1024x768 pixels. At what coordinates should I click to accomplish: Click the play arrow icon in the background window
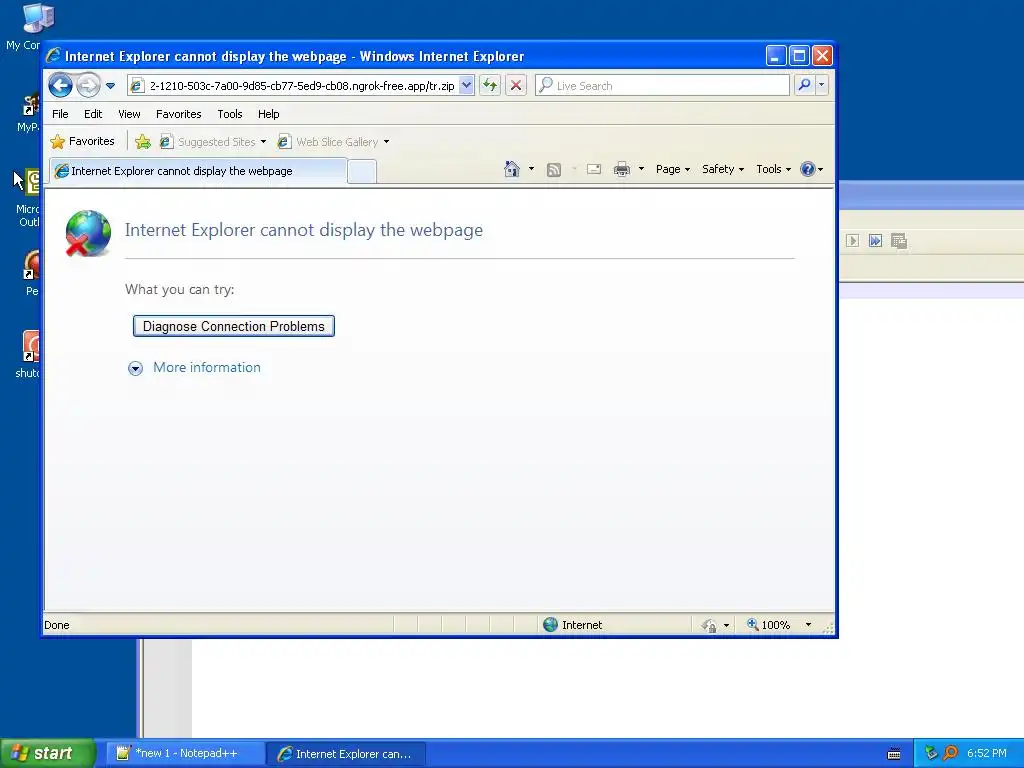852,241
